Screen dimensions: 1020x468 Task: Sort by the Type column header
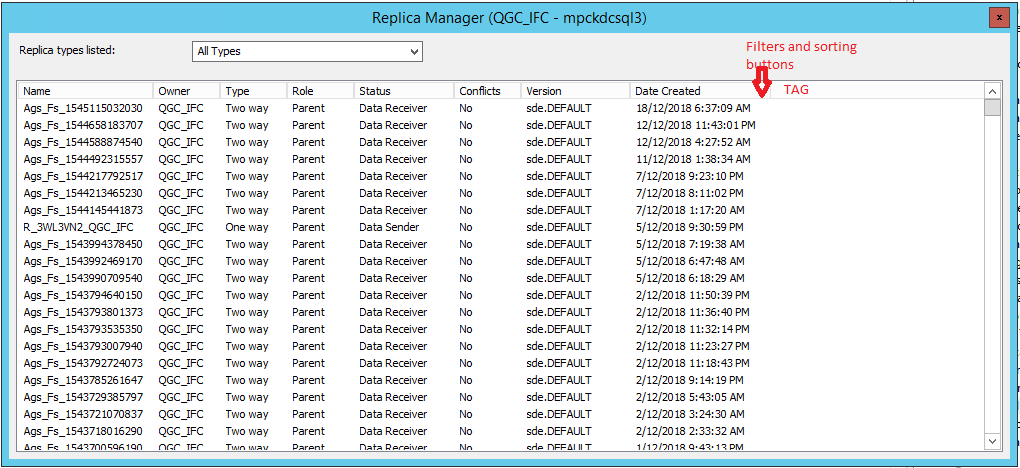click(x=254, y=90)
